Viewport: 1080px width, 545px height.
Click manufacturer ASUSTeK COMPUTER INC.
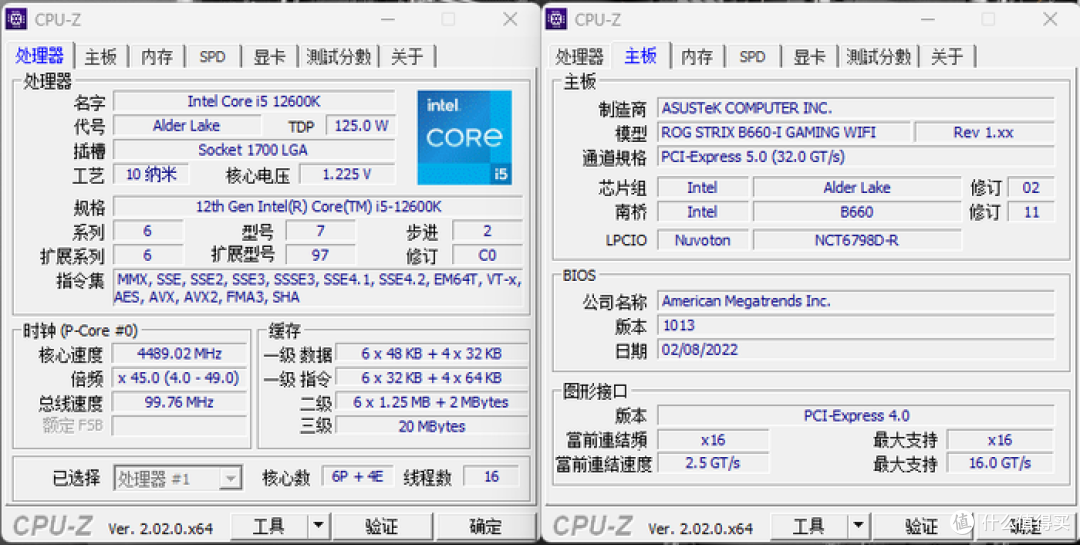(x=855, y=108)
